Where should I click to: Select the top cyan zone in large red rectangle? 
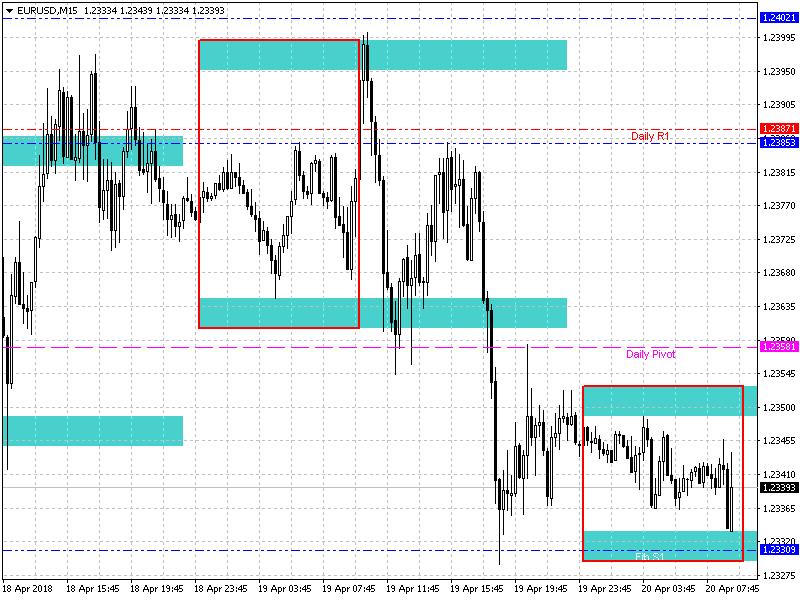coord(278,55)
